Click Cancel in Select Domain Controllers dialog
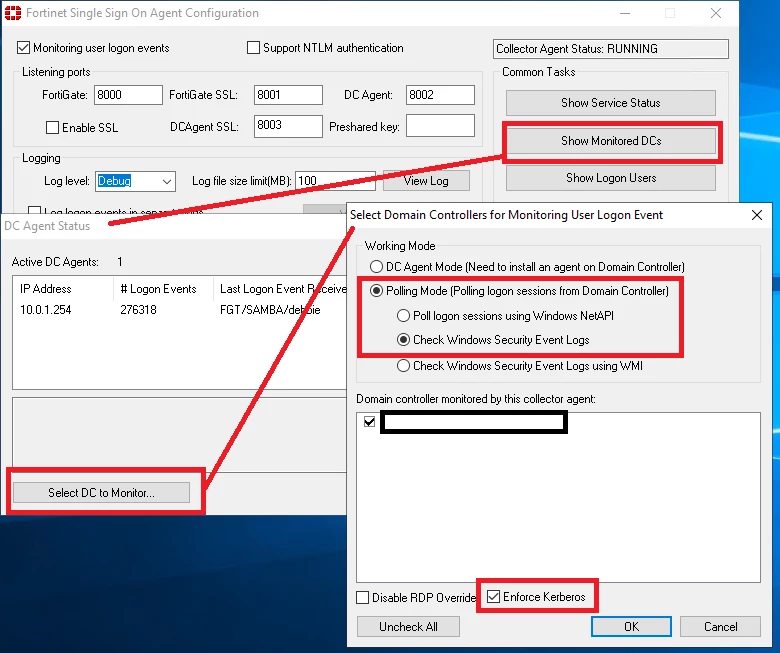The height and width of the screenshot is (653, 780). coord(720,627)
